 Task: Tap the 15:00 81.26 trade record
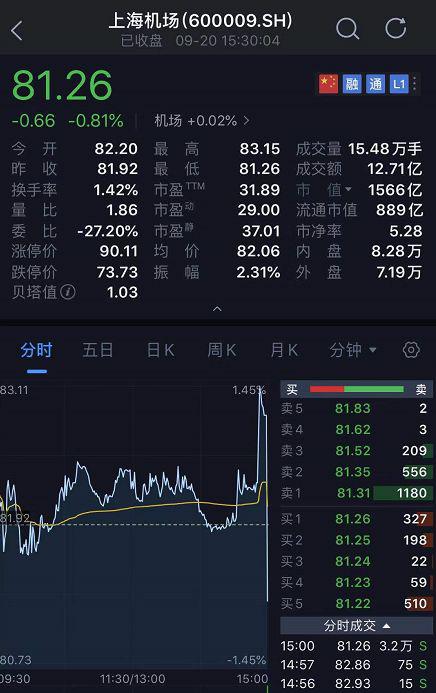coord(356,646)
